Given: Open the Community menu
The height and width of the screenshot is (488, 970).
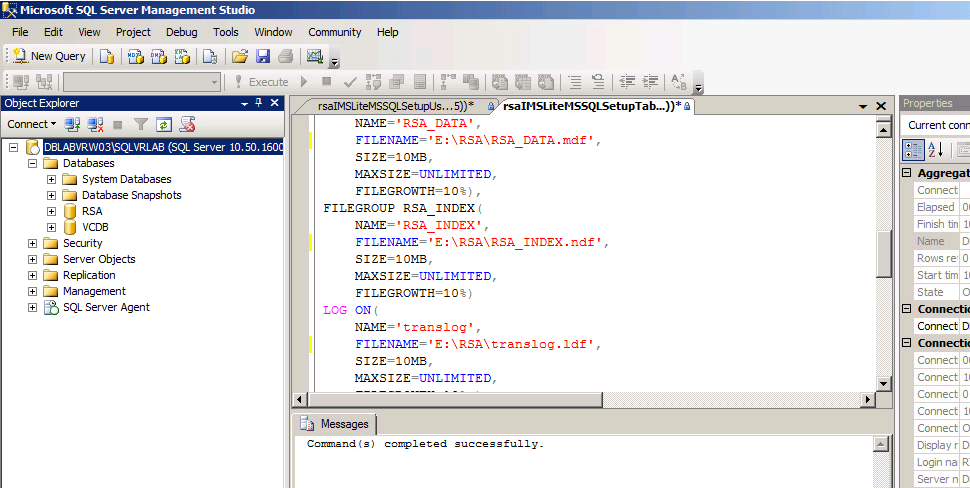Looking at the screenshot, I should 335,32.
